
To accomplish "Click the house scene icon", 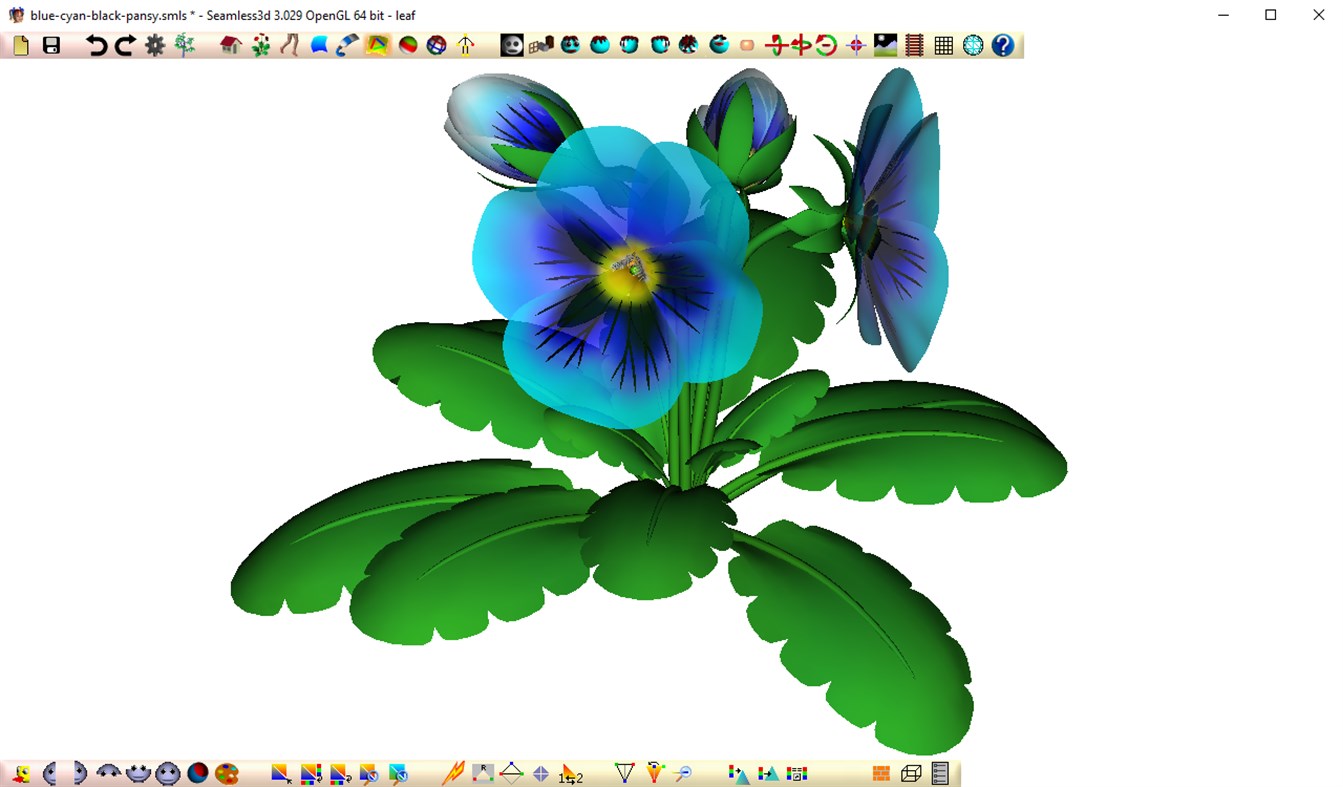I will coord(229,44).
